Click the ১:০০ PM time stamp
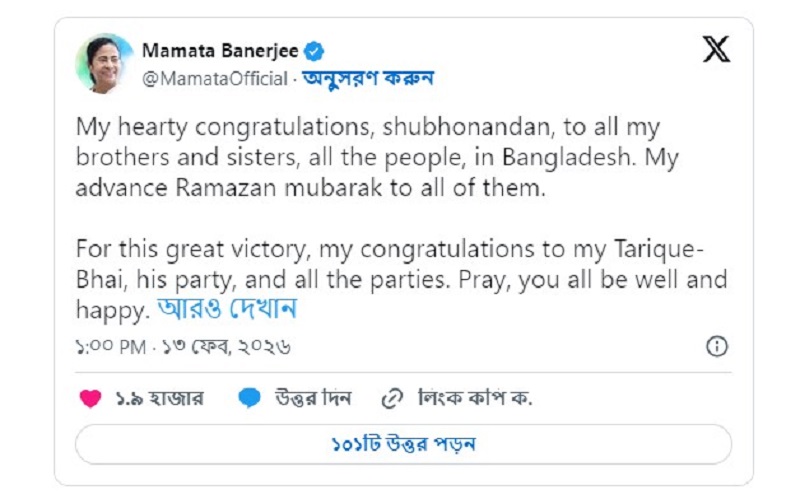Viewport: 800px width, 499px height. [111, 346]
